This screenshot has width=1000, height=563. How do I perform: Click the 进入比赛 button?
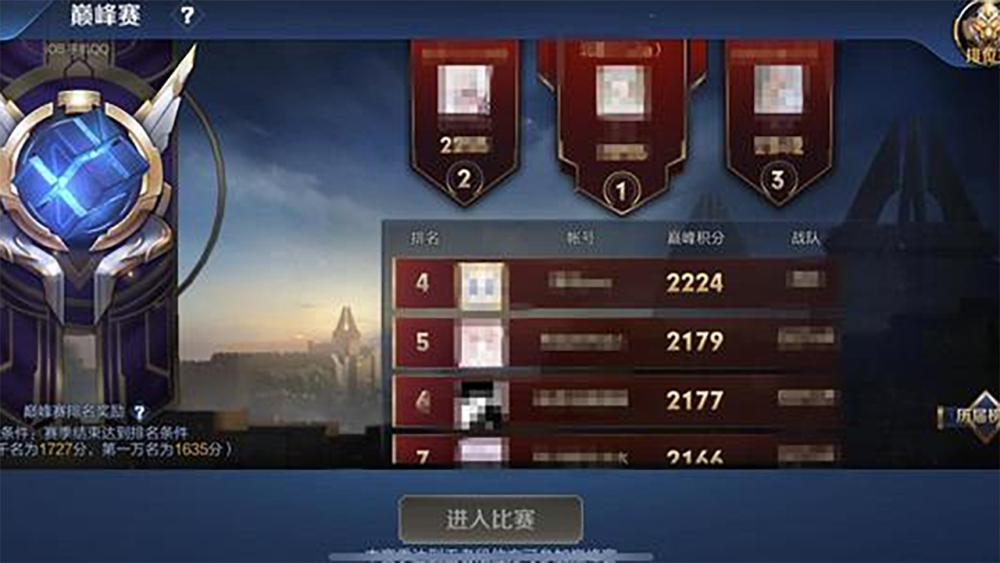click(x=490, y=520)
